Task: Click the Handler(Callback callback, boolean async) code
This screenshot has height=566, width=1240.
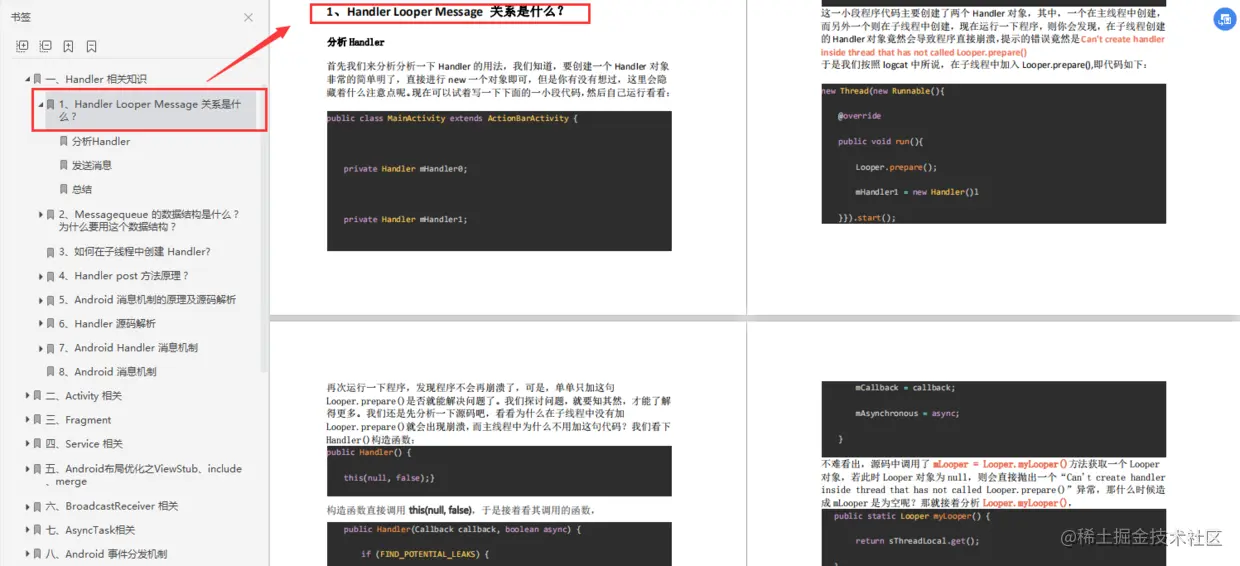Action: point(499,543)
